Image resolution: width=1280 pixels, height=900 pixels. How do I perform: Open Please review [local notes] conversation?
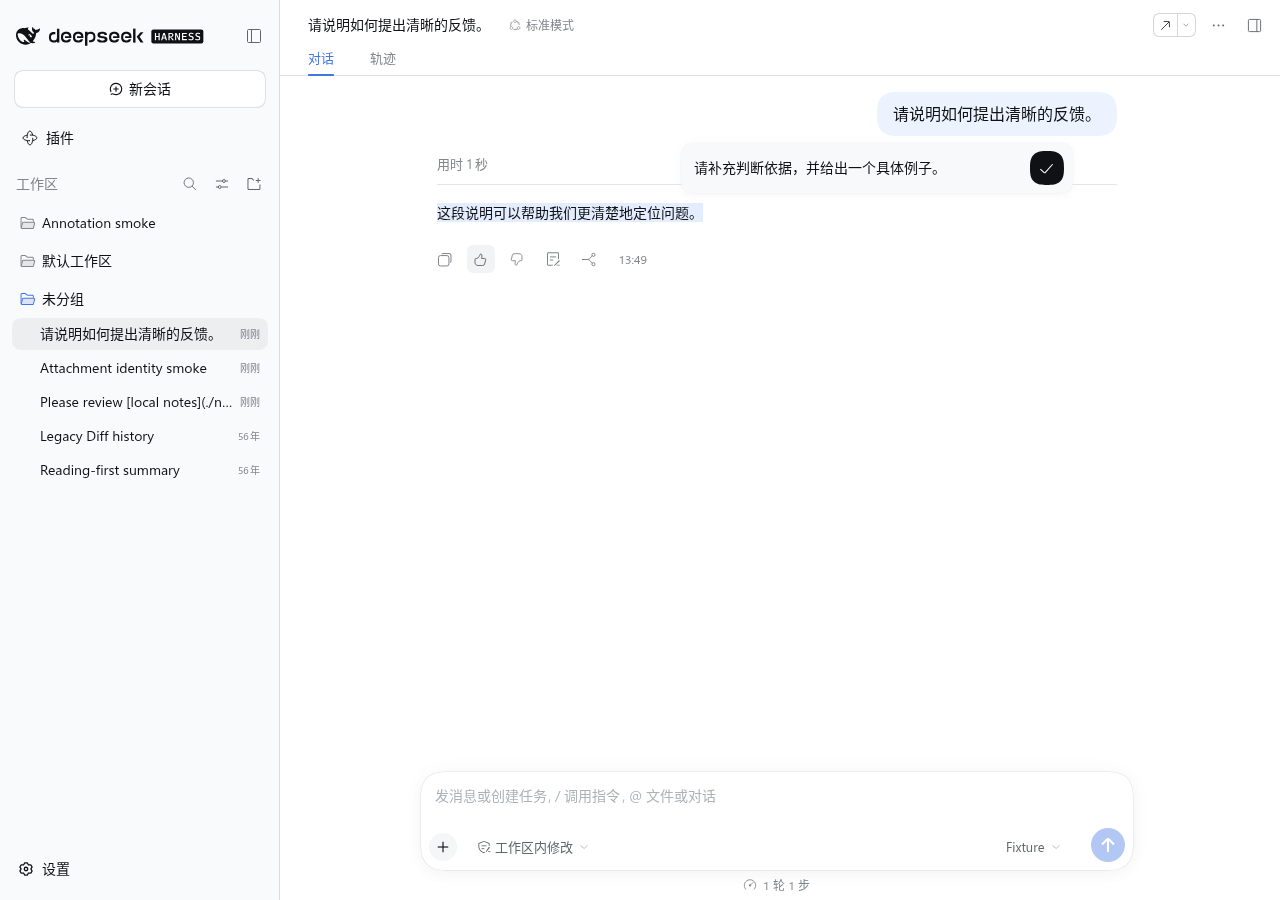140,402
